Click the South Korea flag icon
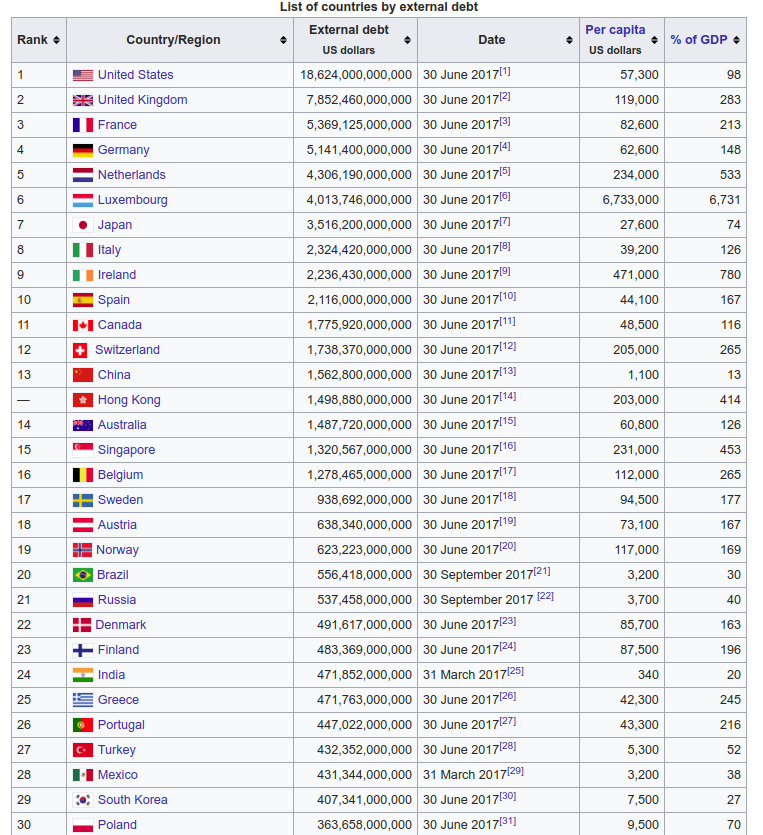 pyautogui.click(x=83, y=800)
